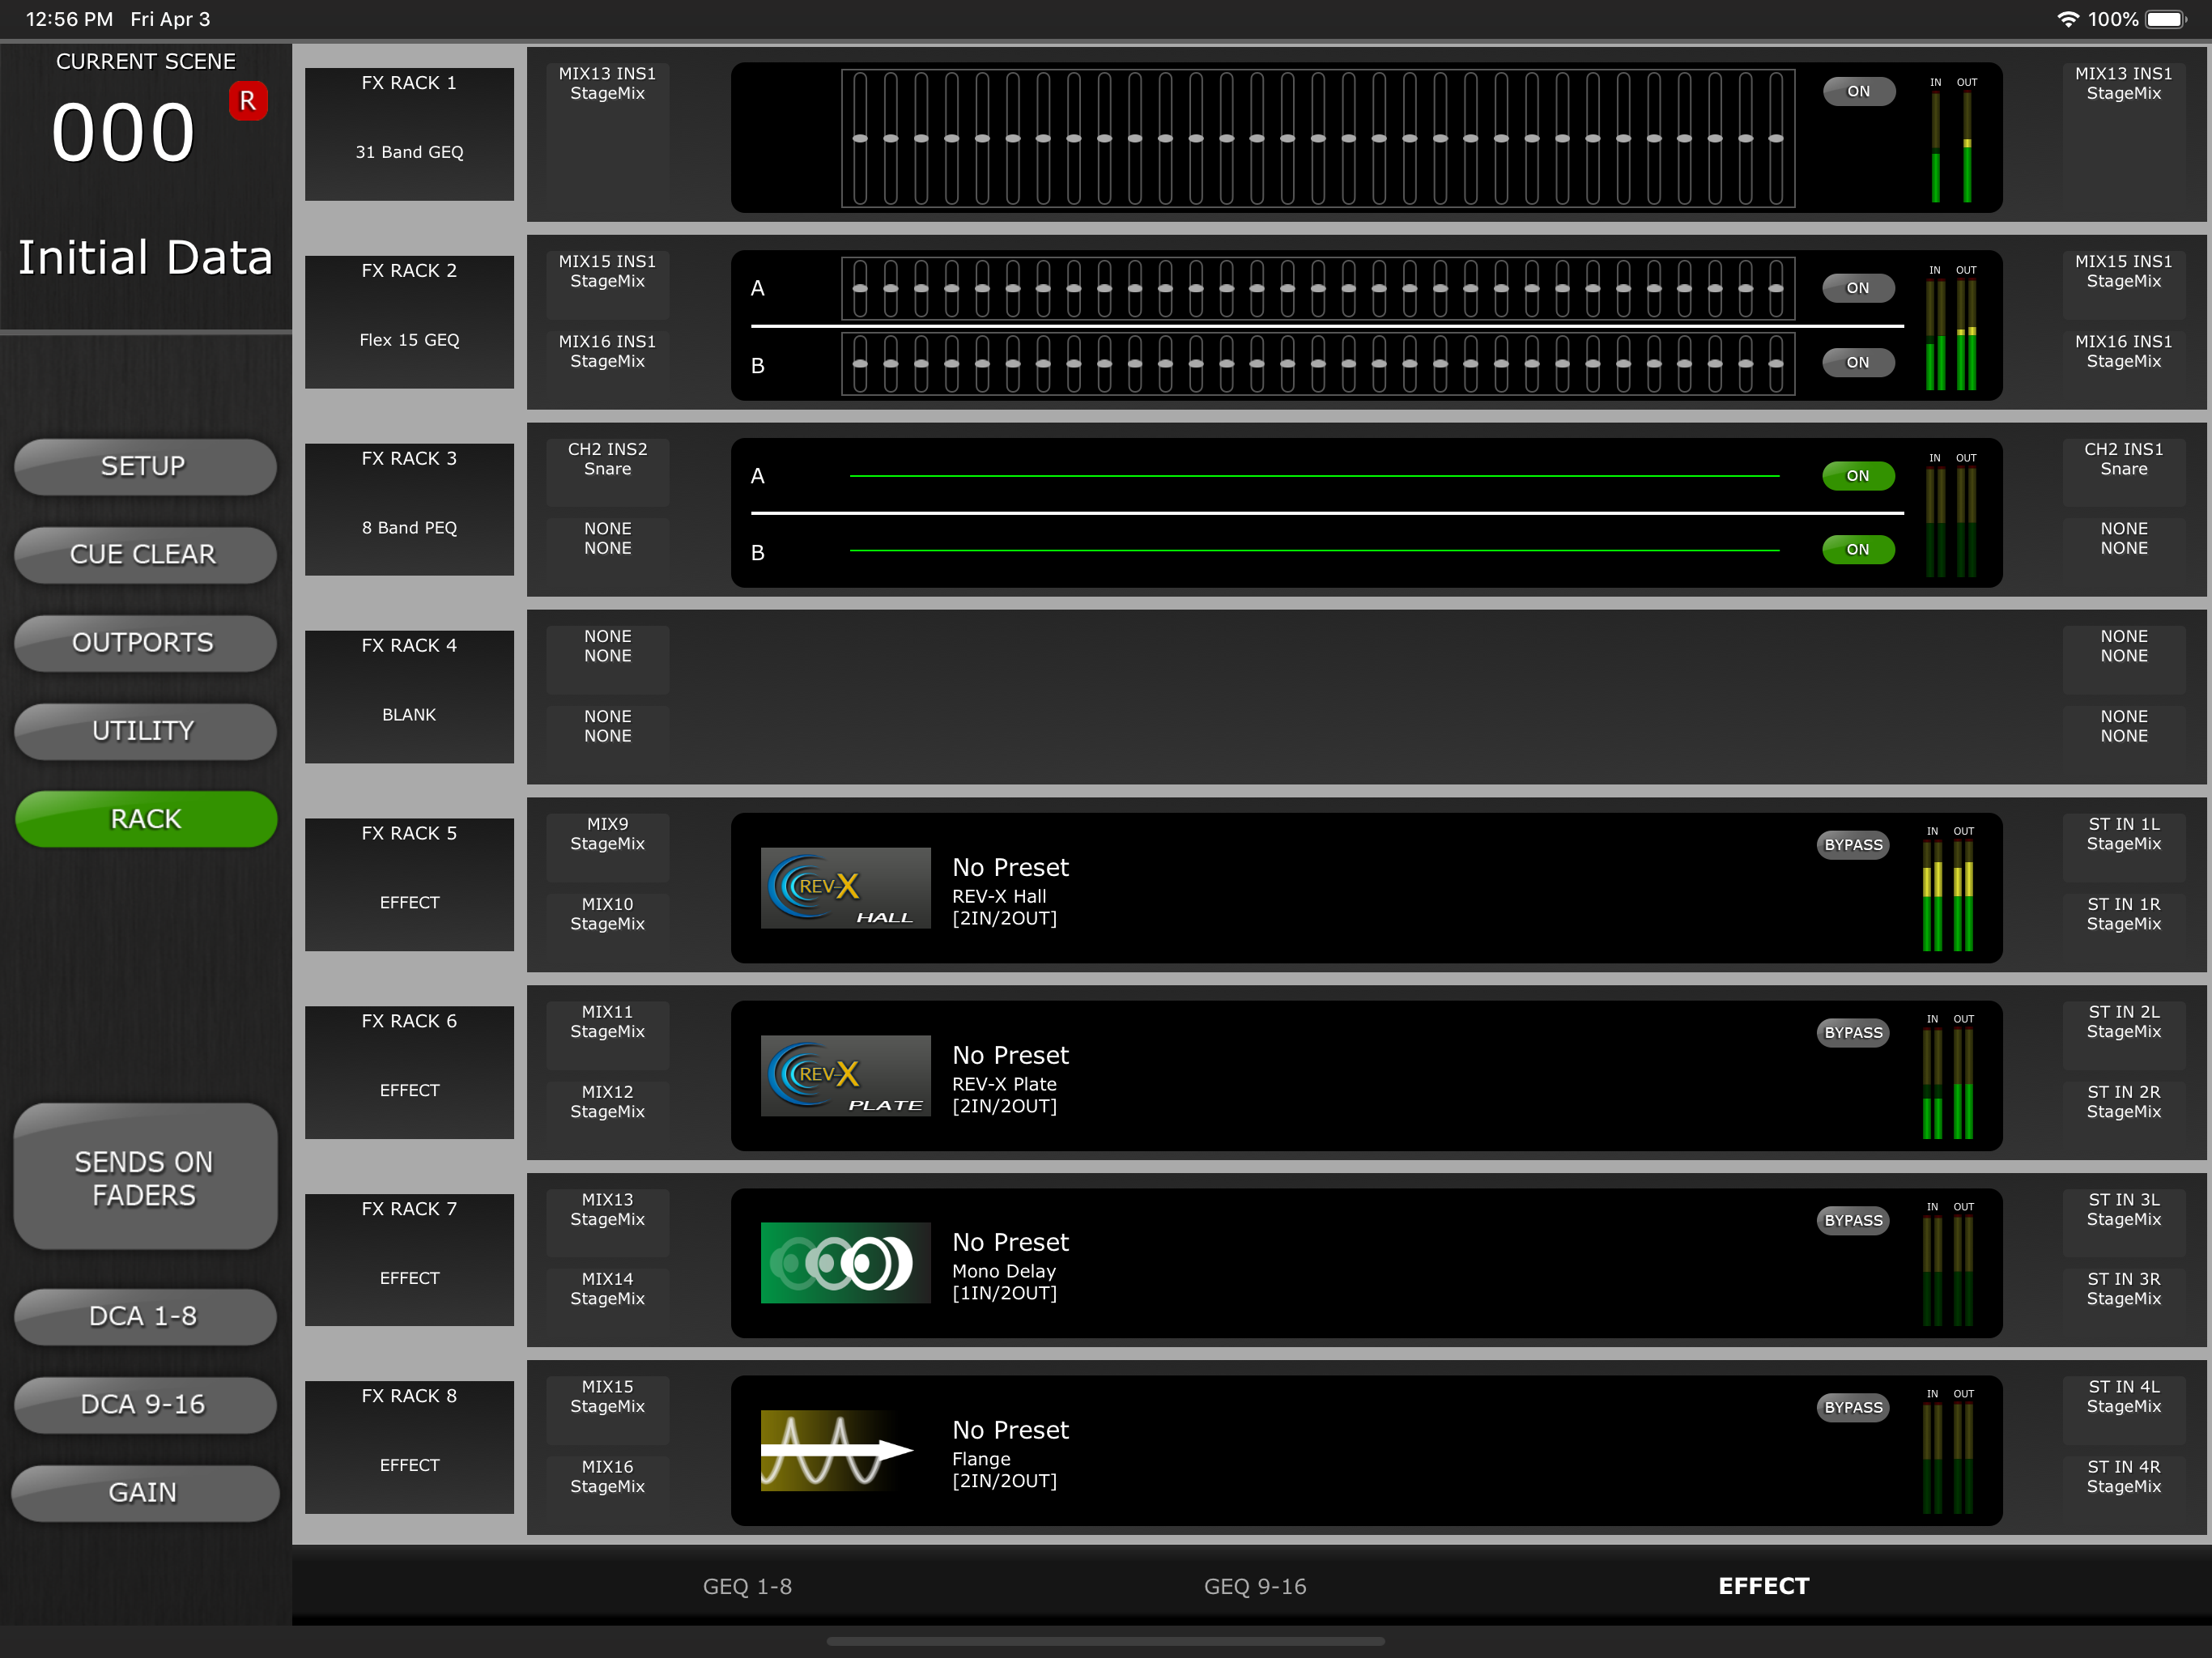The image size is (2212, 1658).
Task: Toggle FX RACK 1 GEQ ON button
Action: click(1857, 91)
